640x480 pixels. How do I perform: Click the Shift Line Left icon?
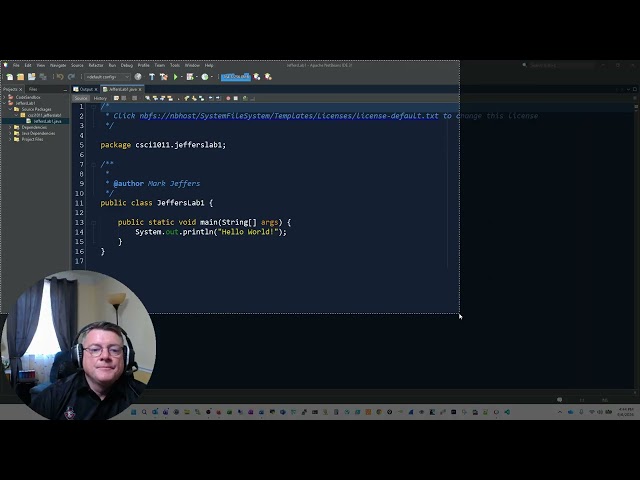coord(211,98)
